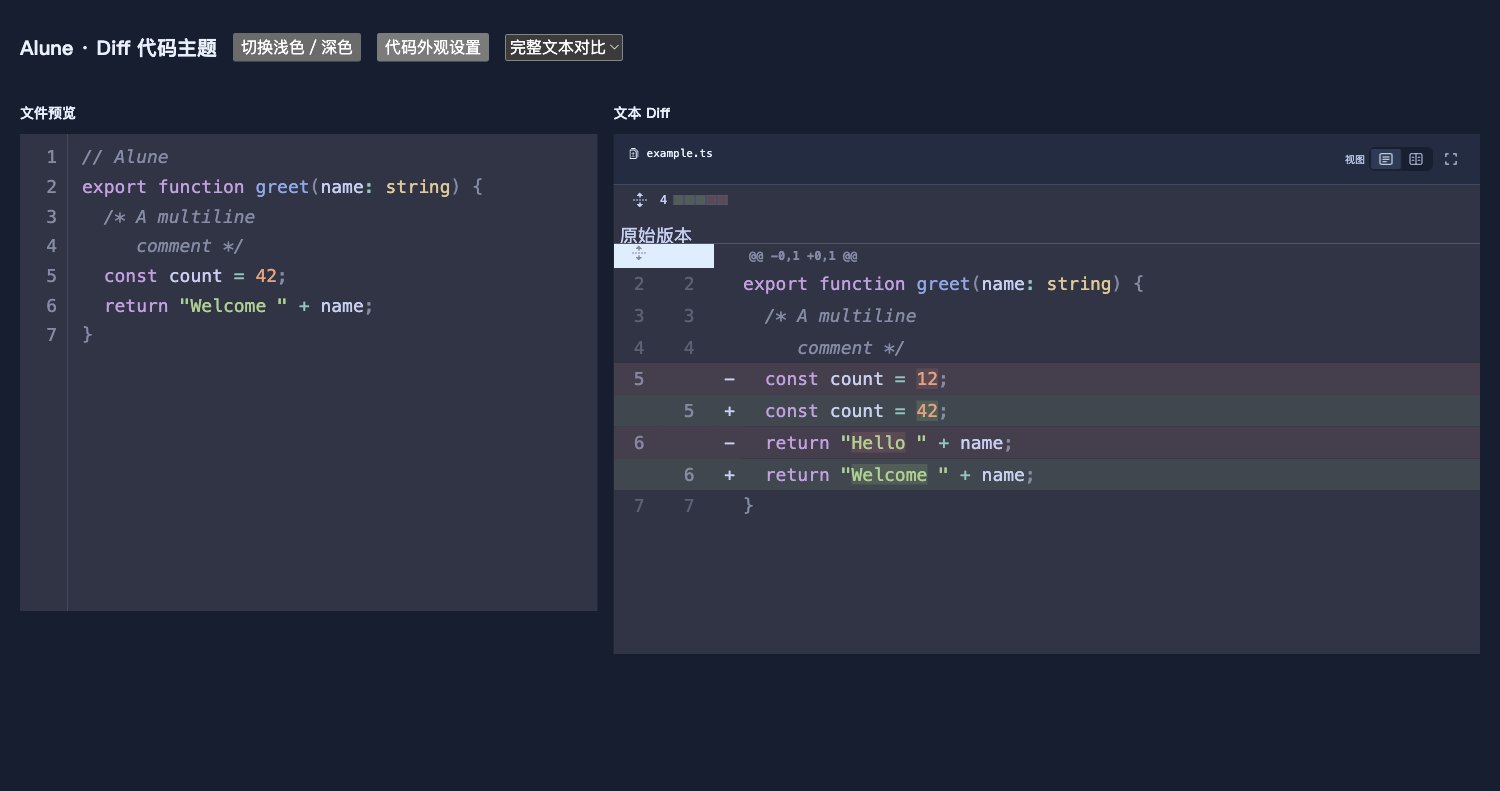Click the @@ -0,1 +0,1 @@ hunk header

(803, 256)
